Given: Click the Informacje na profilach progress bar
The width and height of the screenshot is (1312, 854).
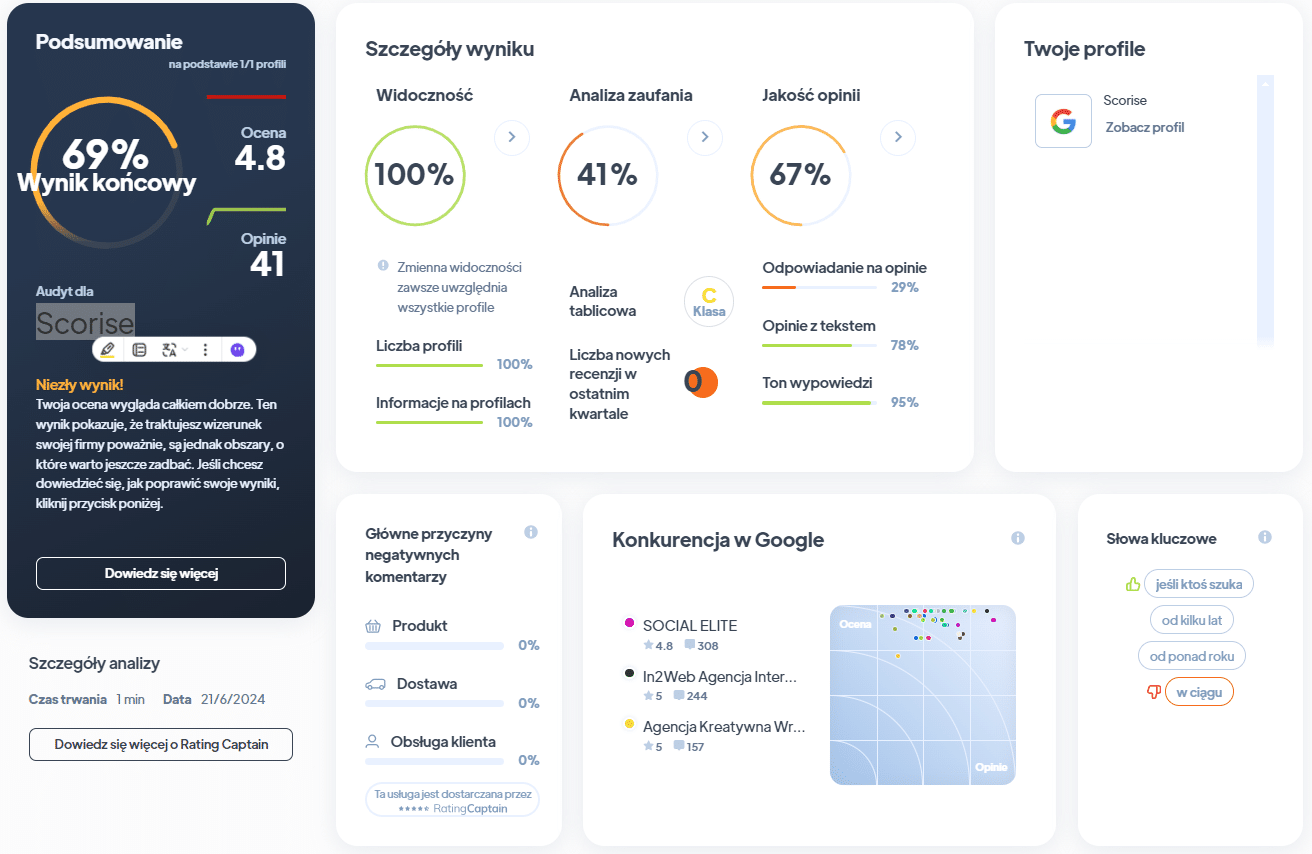Looking at the screenshot, I should pyautogui.click(x=430, y=422).
